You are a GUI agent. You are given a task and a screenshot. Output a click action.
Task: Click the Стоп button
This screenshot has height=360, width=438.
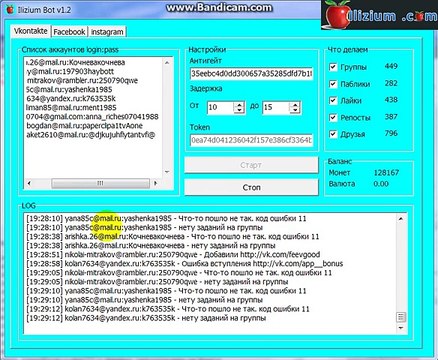coord(251,187)
